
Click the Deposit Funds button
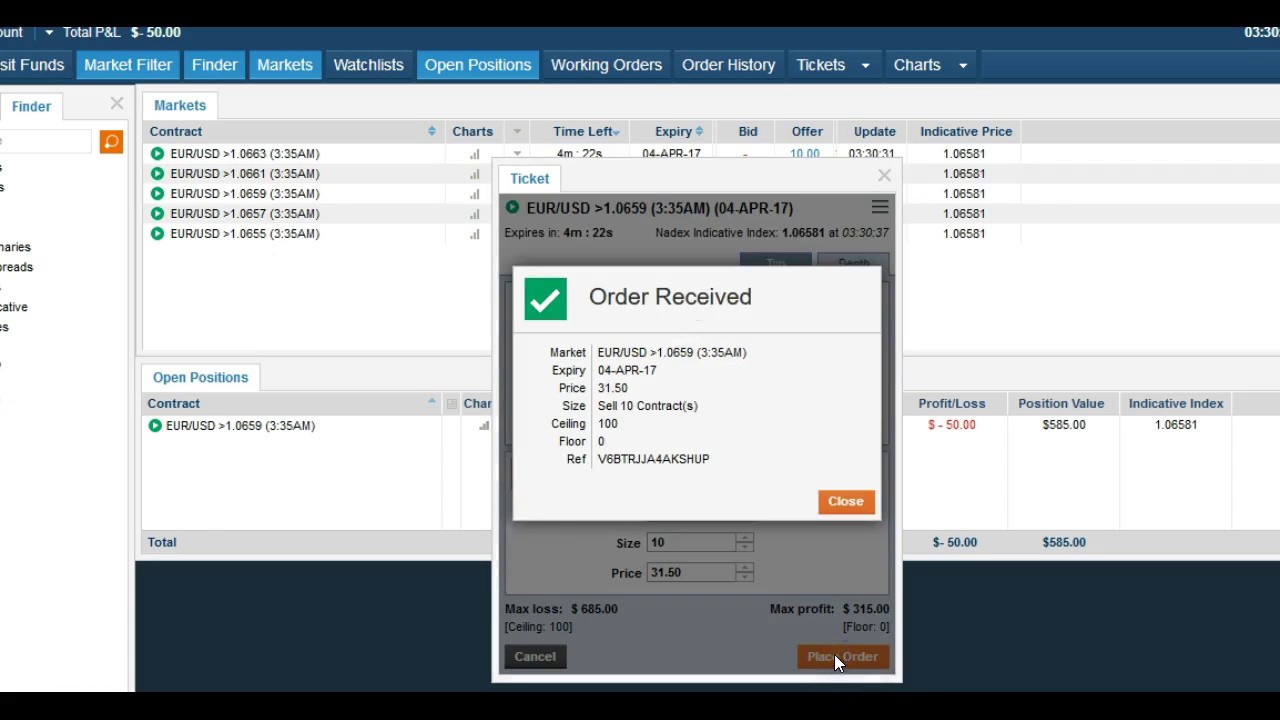pyautogui.click(x=33, y=65)
